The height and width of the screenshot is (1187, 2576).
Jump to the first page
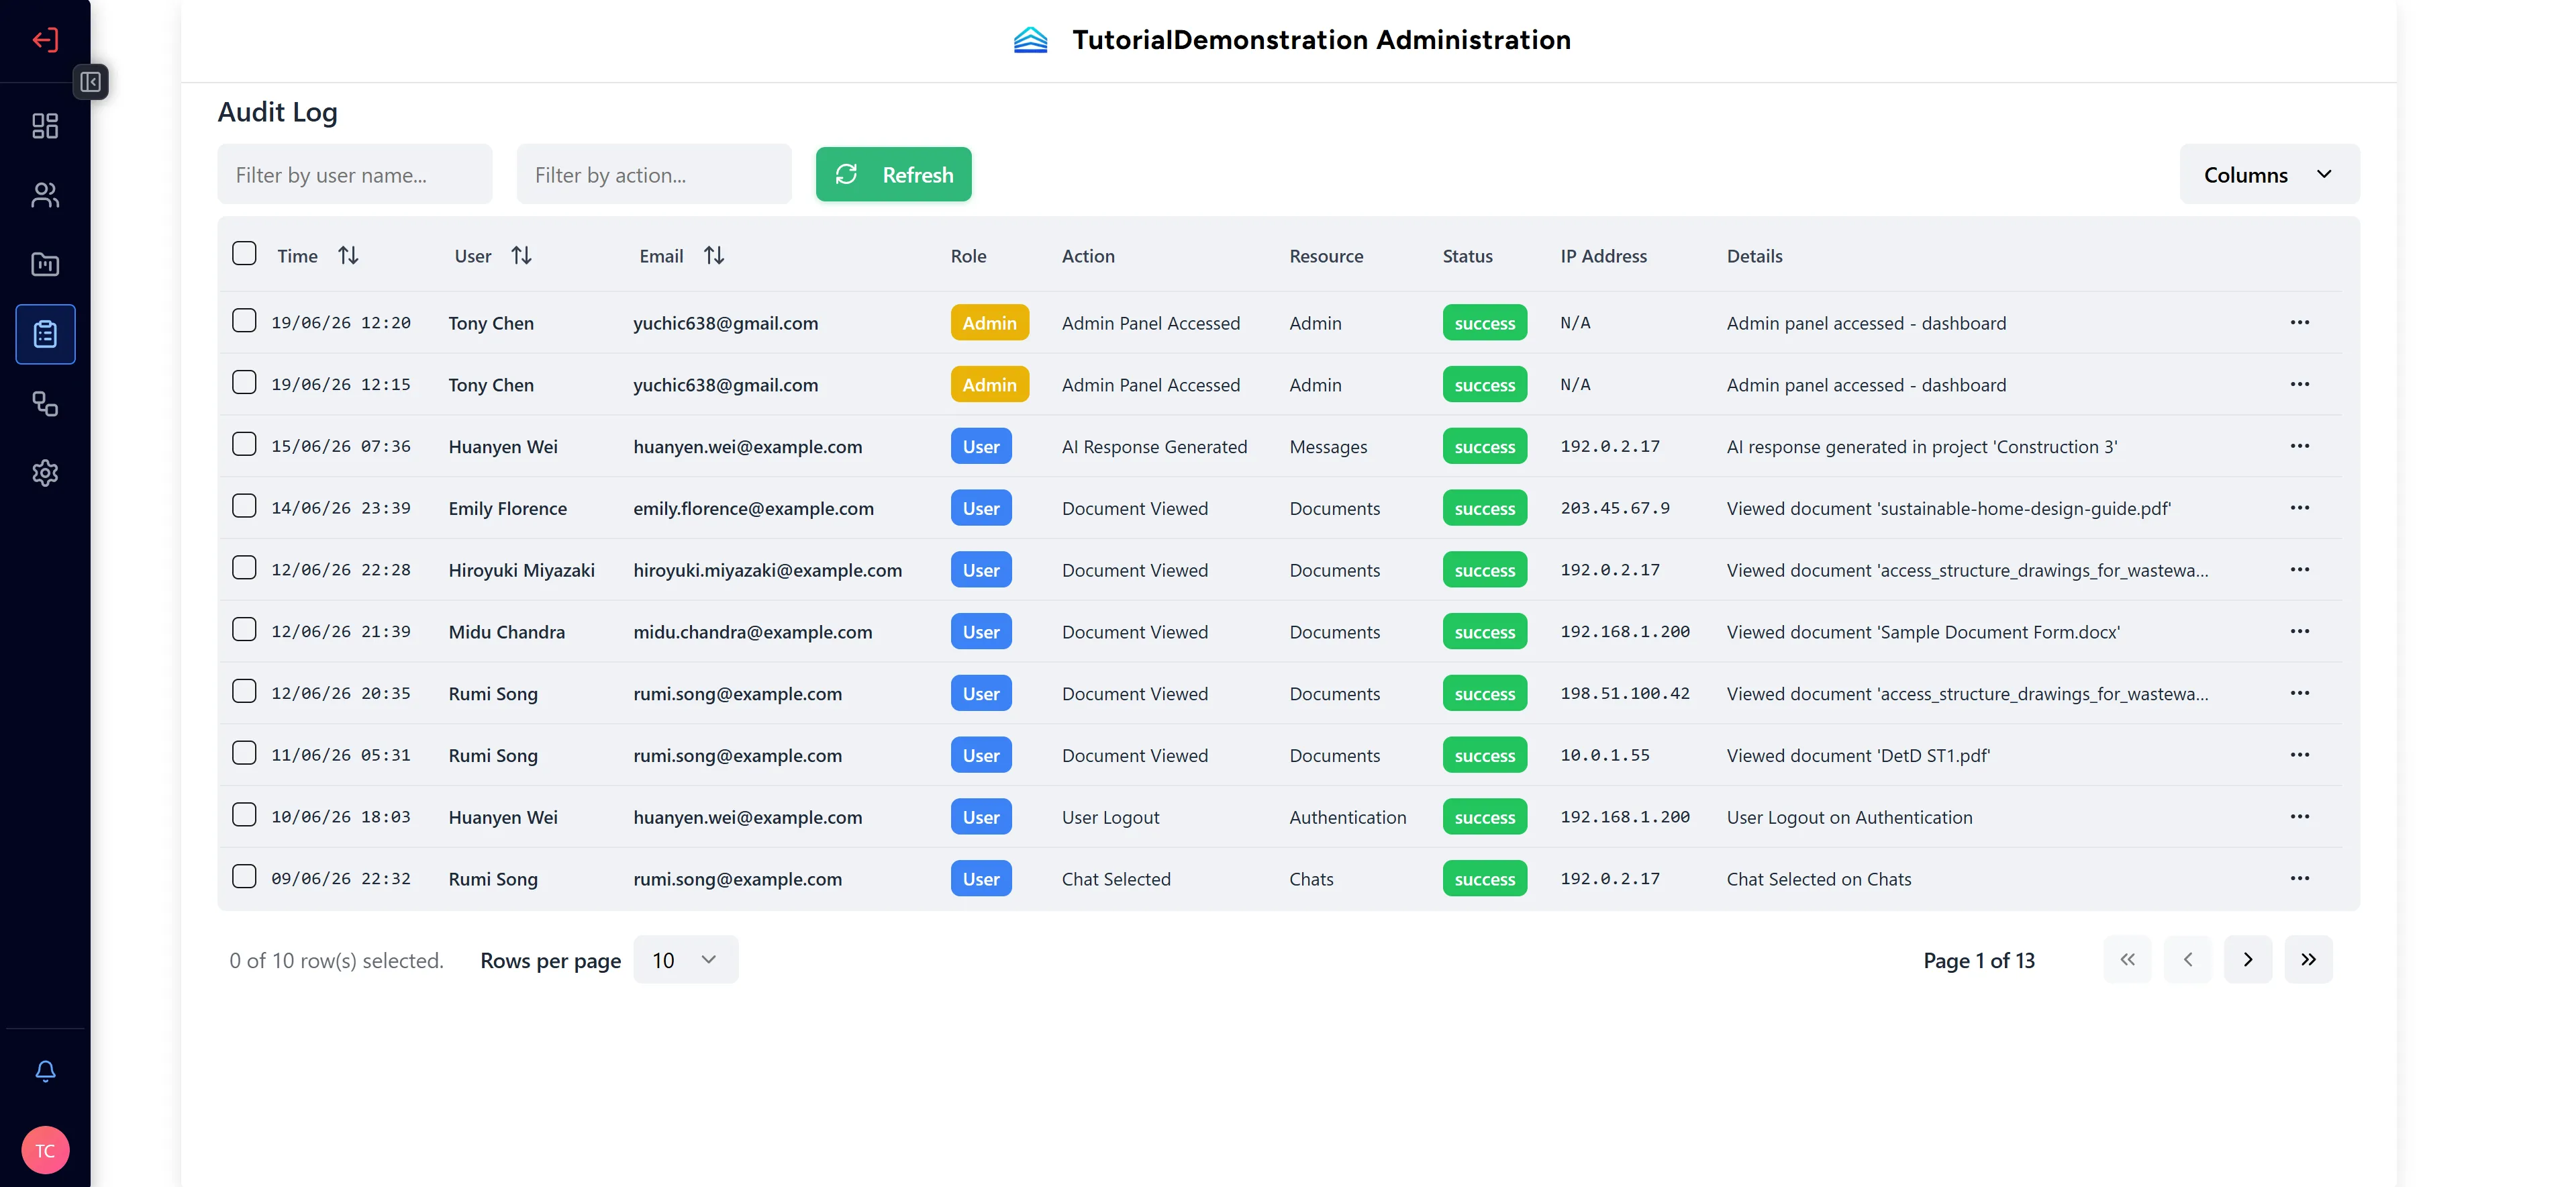coord(2127,960)
